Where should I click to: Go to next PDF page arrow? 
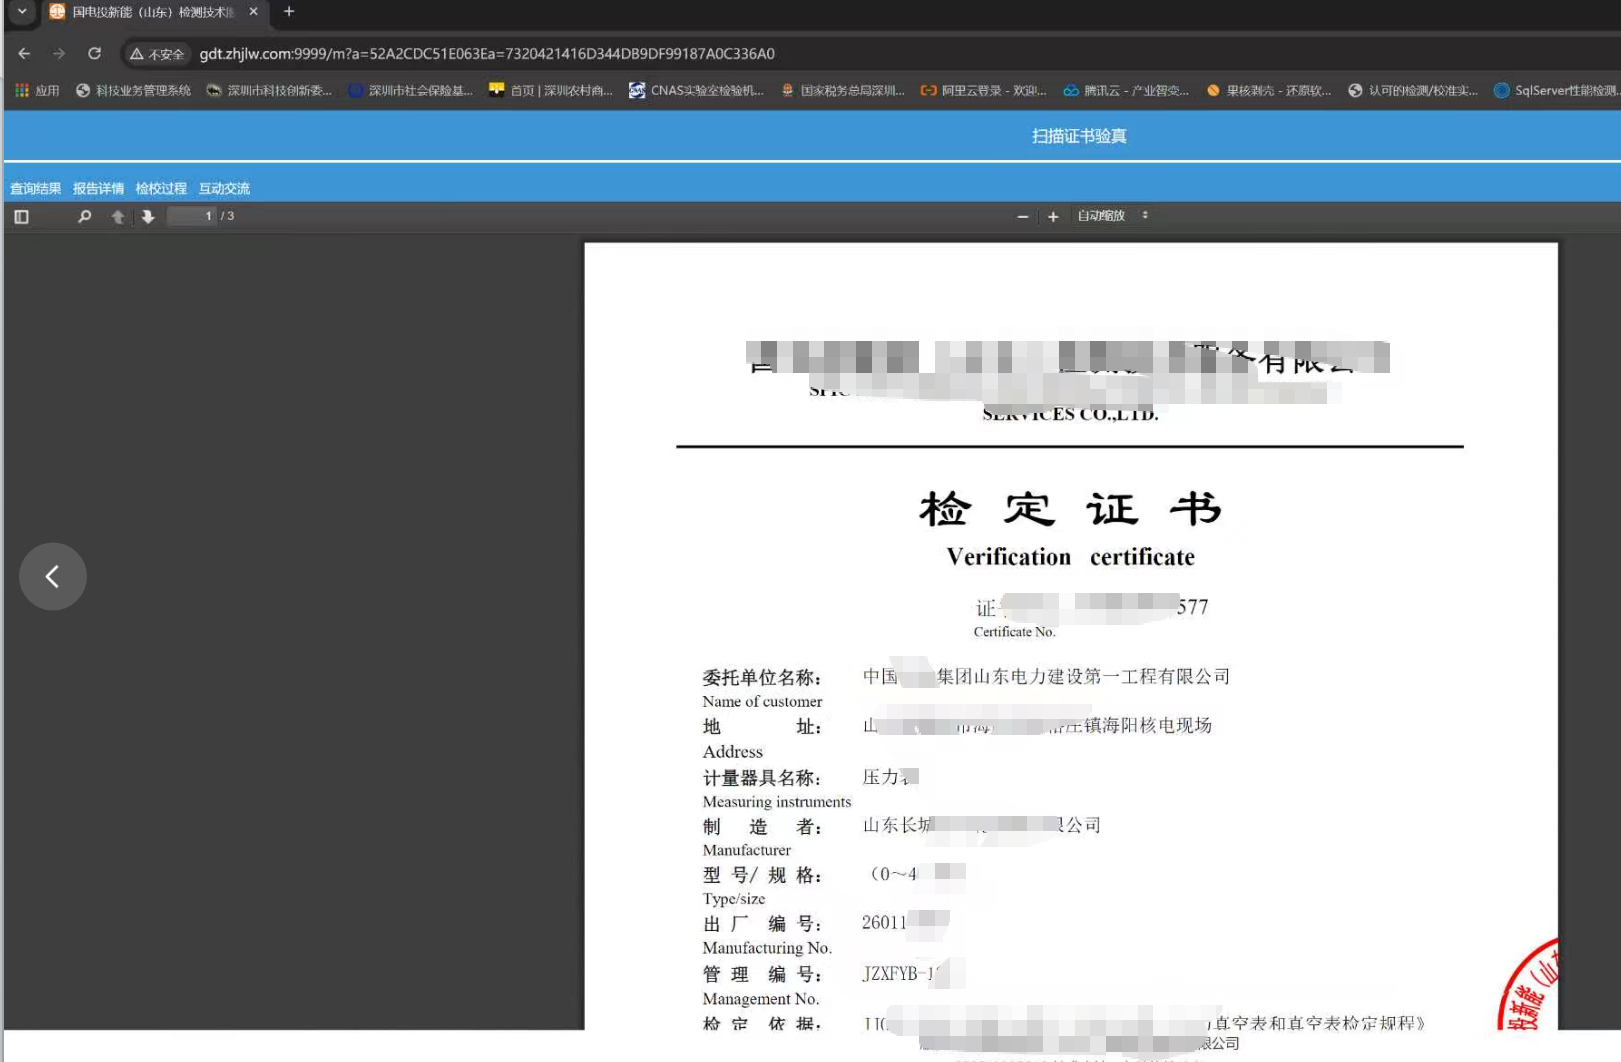(148, 216)
